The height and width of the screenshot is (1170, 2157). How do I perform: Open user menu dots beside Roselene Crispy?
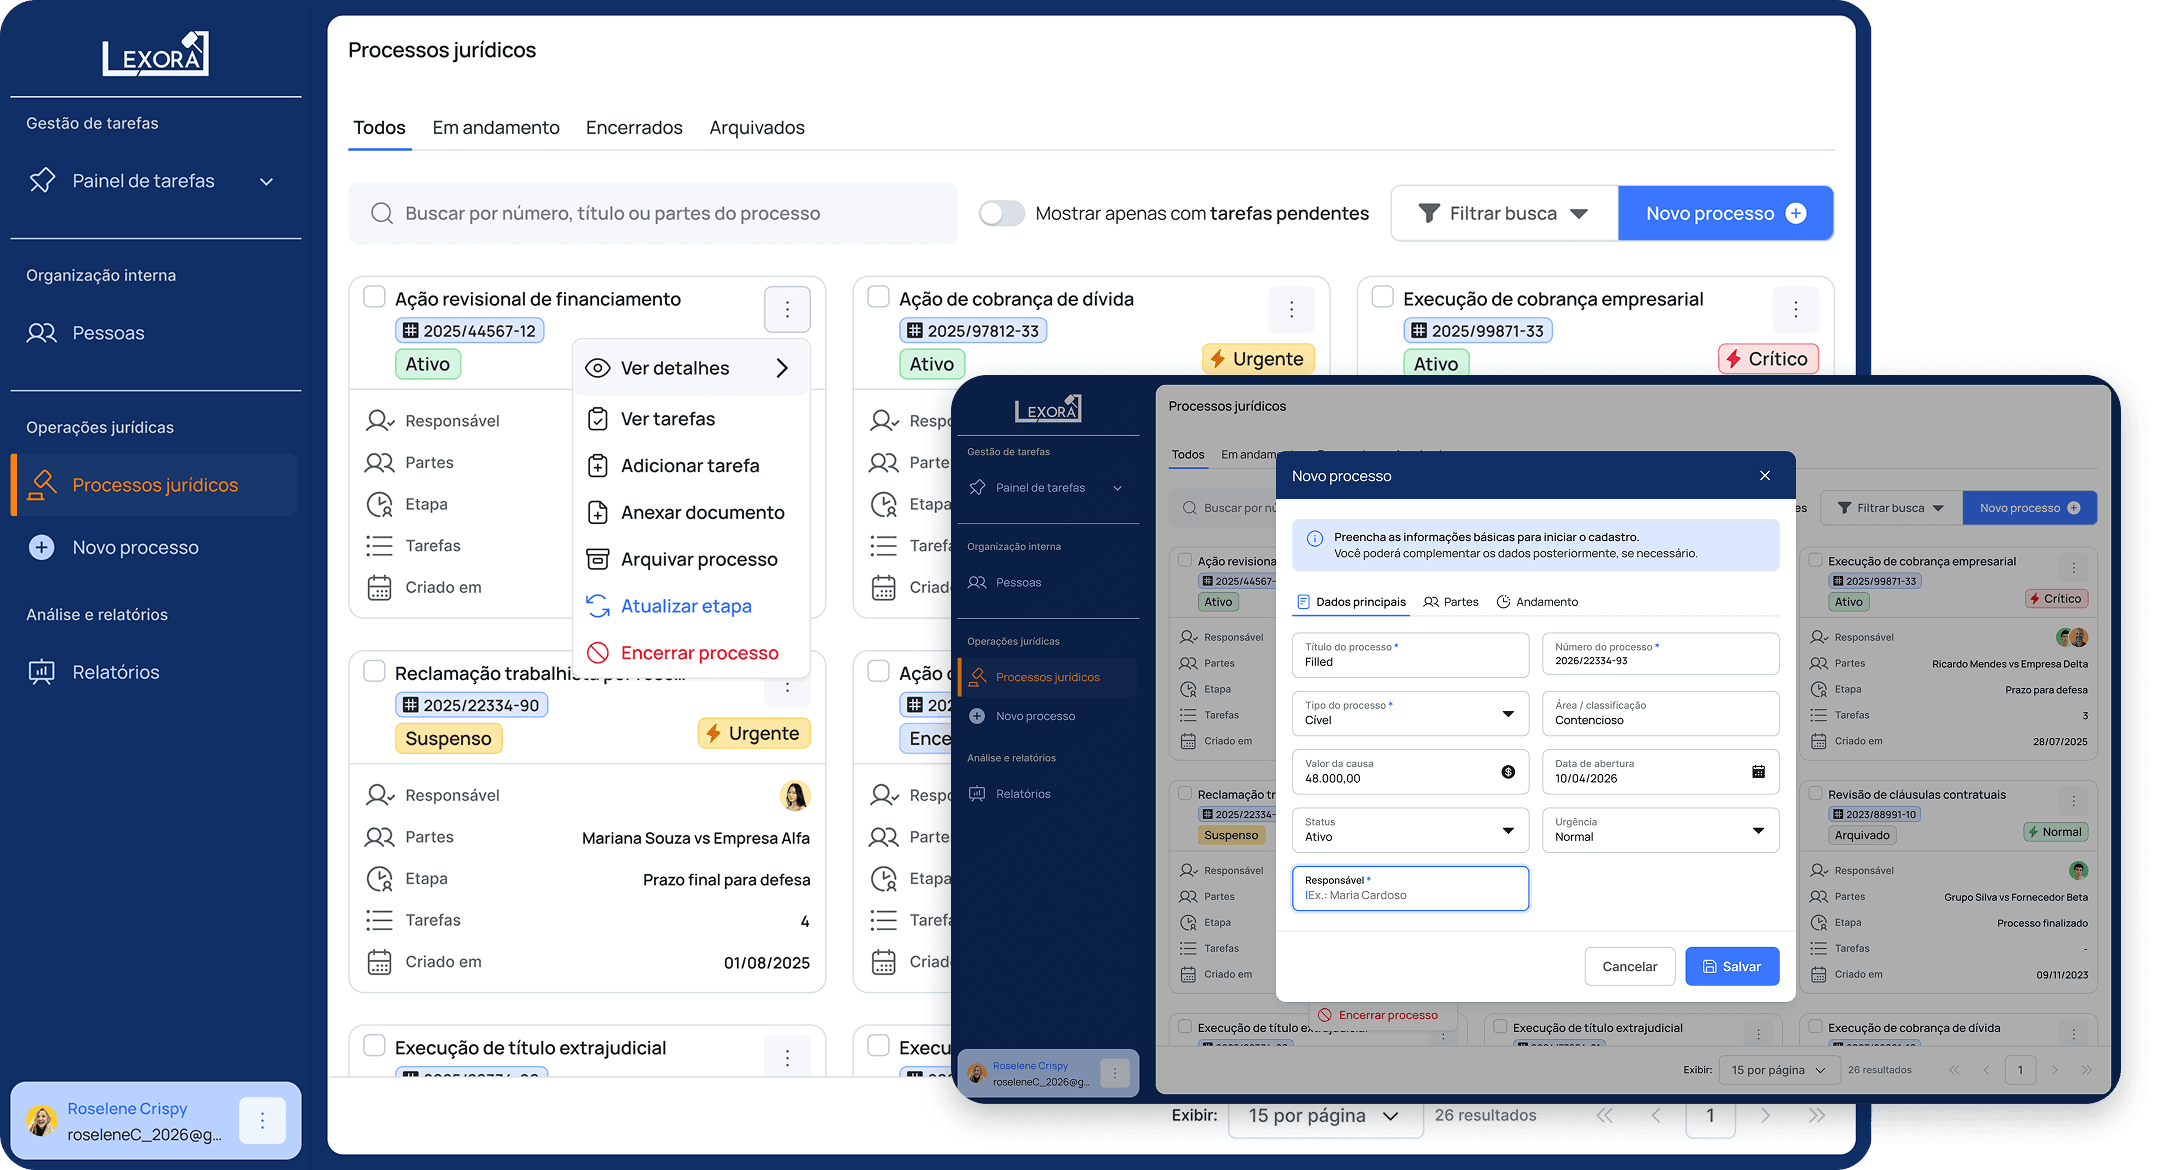[x=262, y=1121]
